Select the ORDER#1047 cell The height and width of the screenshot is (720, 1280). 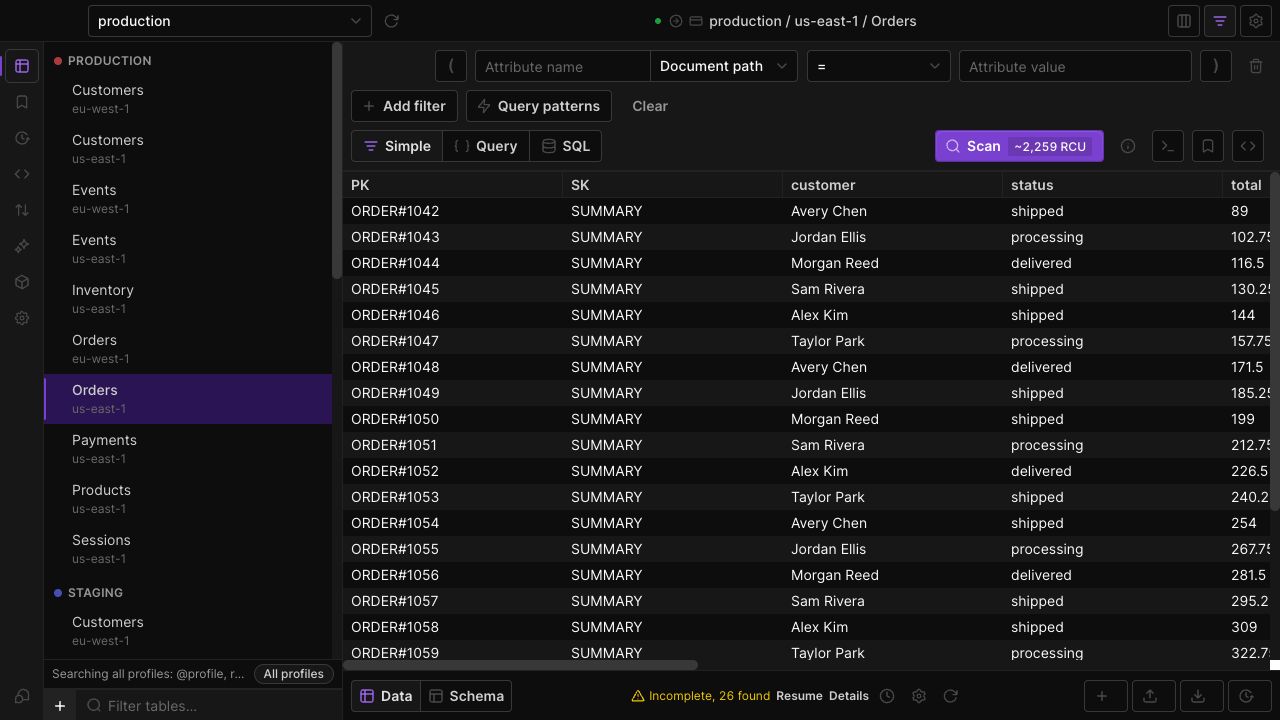coord(453,341)
